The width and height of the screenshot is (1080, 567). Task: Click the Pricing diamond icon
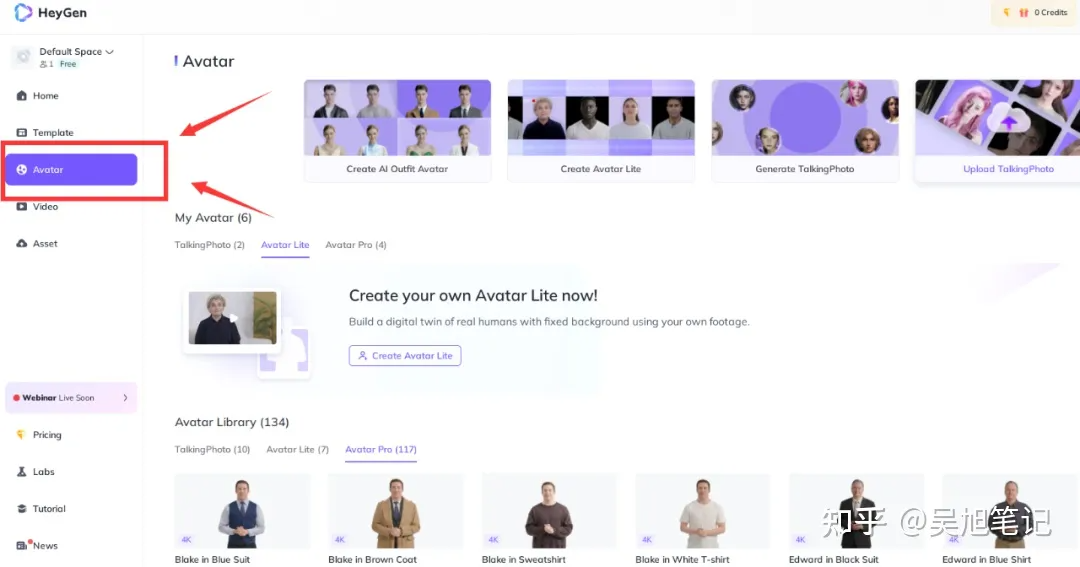pyautogui.click(x=21, y=435)
